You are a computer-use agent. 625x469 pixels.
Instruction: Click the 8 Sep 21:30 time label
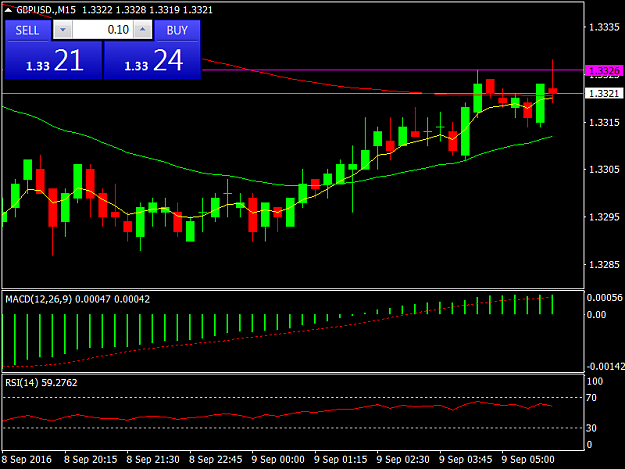point(153,459)
